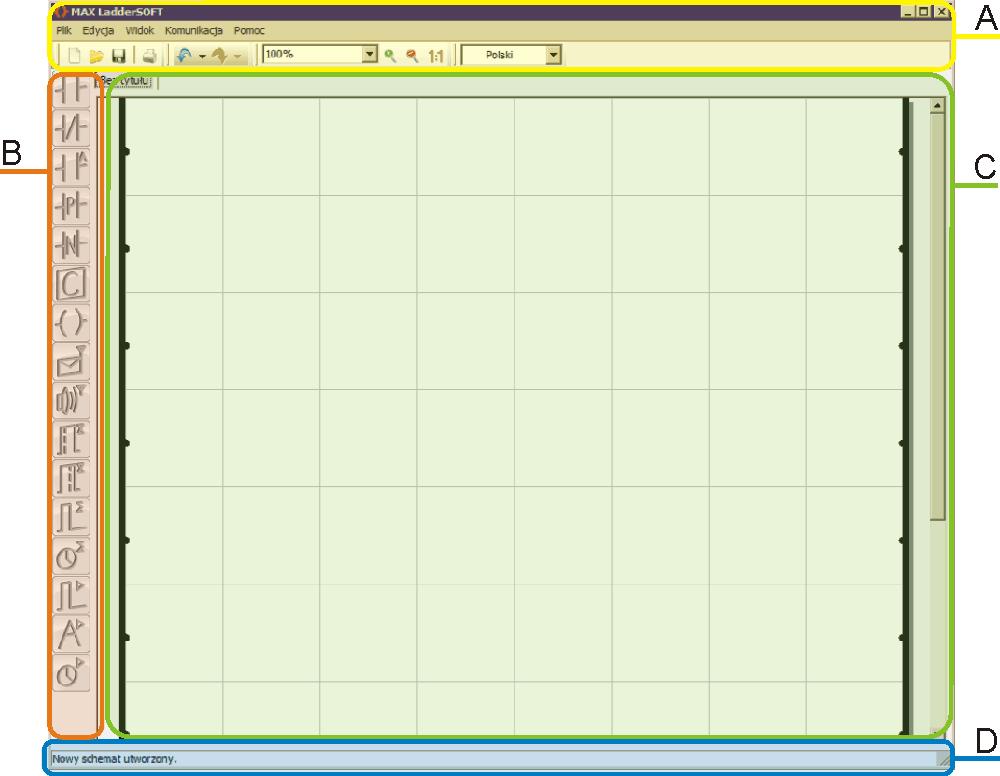1000x776 pixels.
Task: Select the pulse with dashed right edge tool
Action: (x=71, y=478)
